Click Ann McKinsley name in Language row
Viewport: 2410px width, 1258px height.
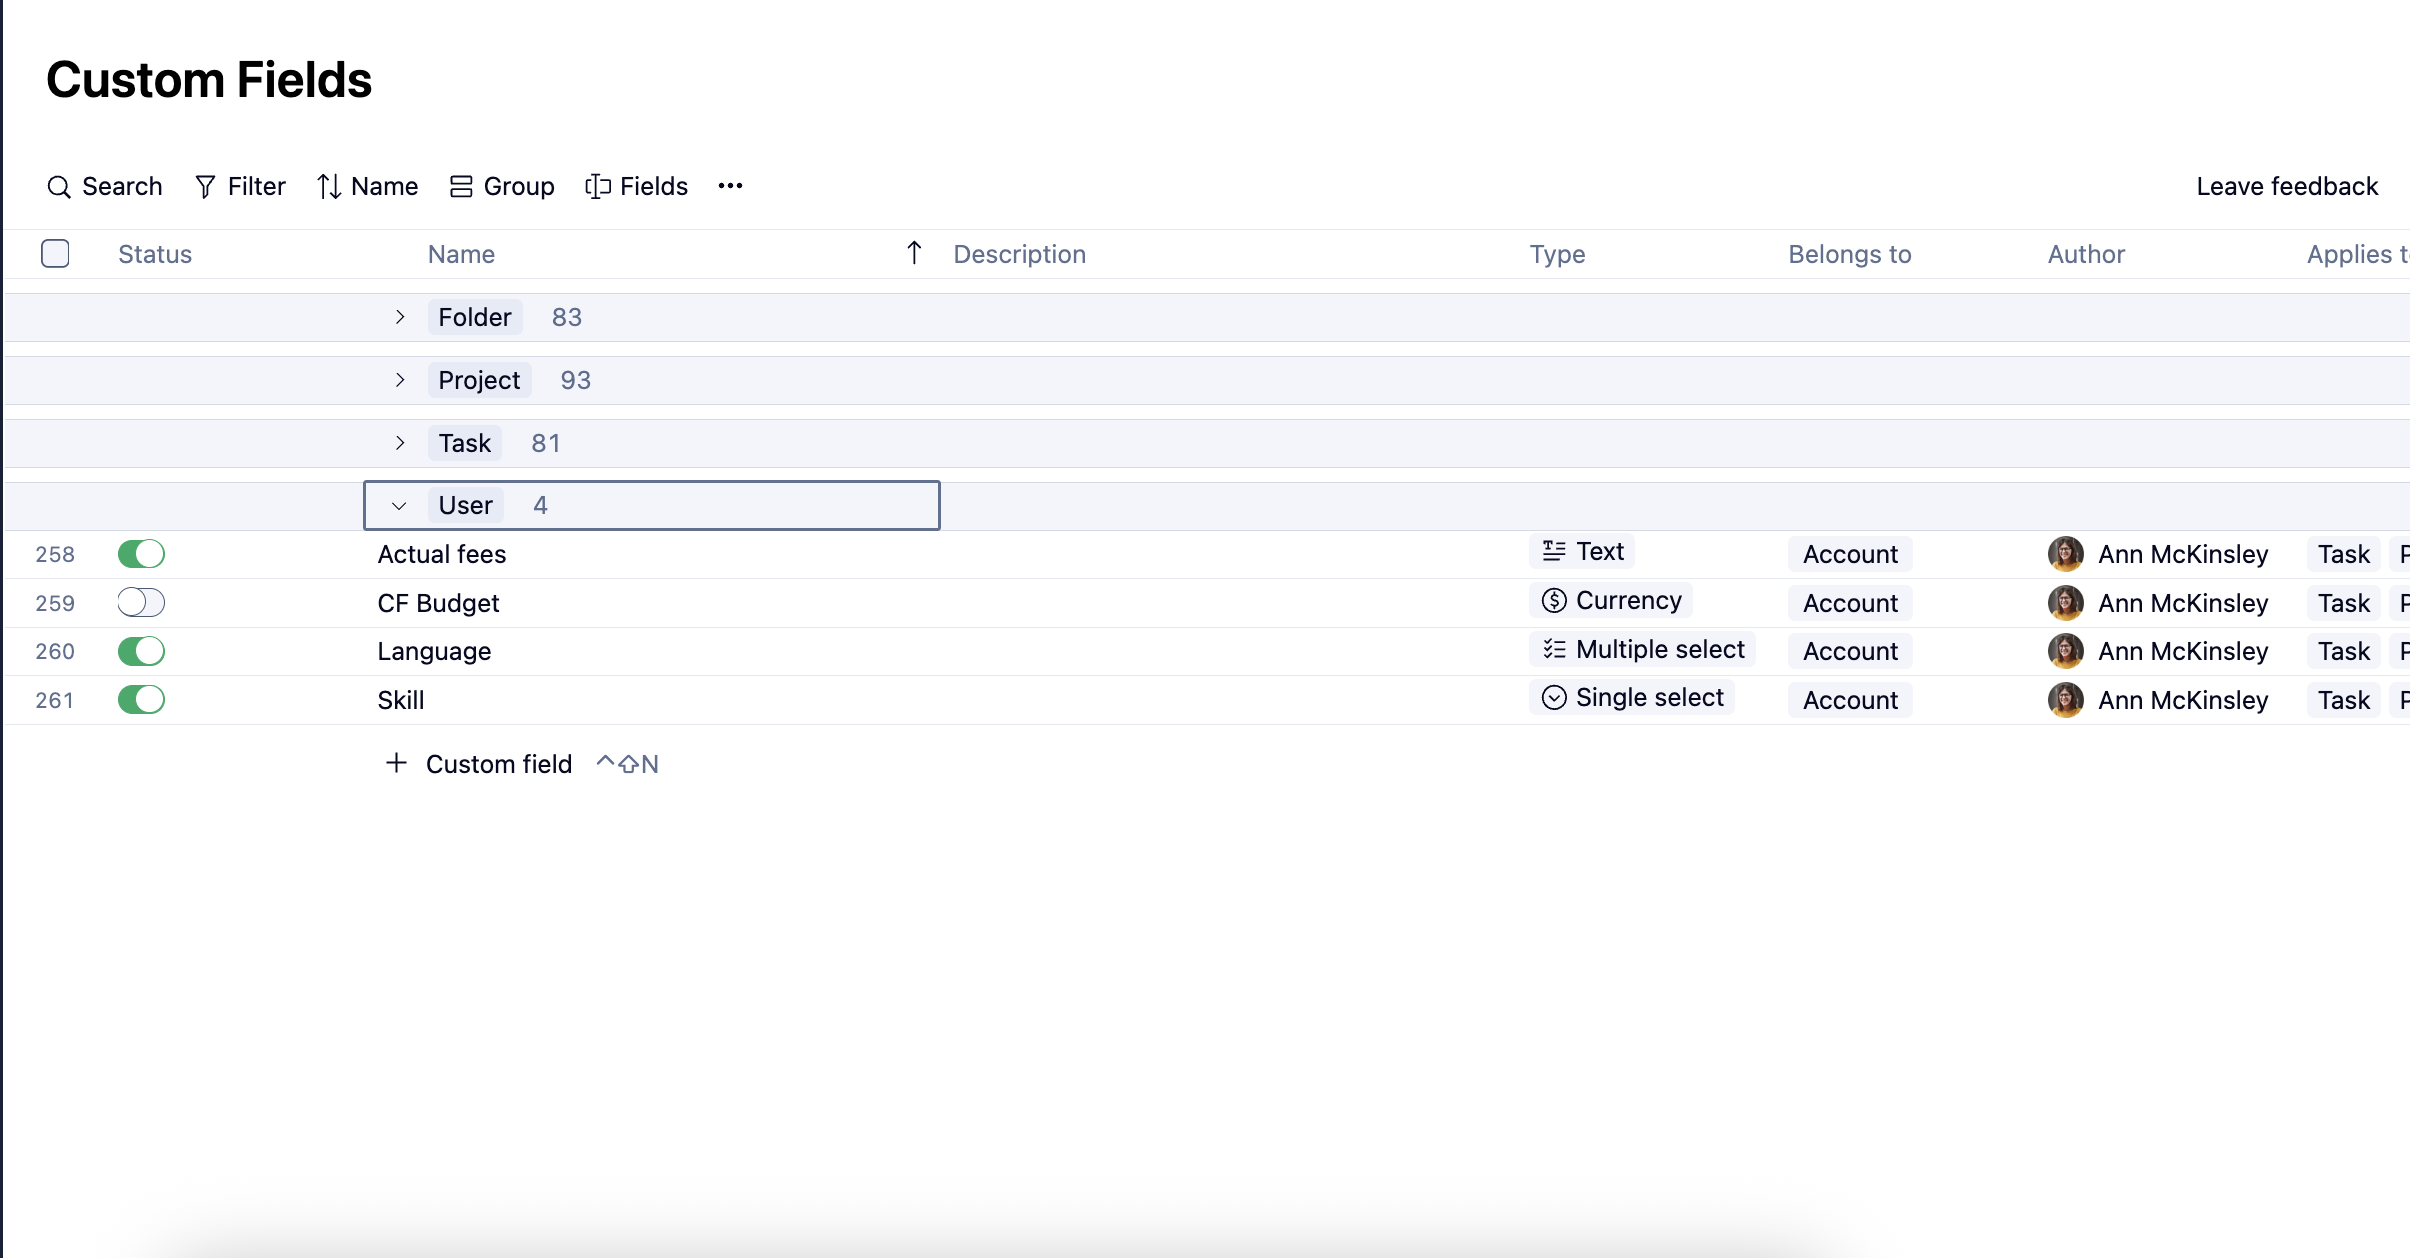2183,651
